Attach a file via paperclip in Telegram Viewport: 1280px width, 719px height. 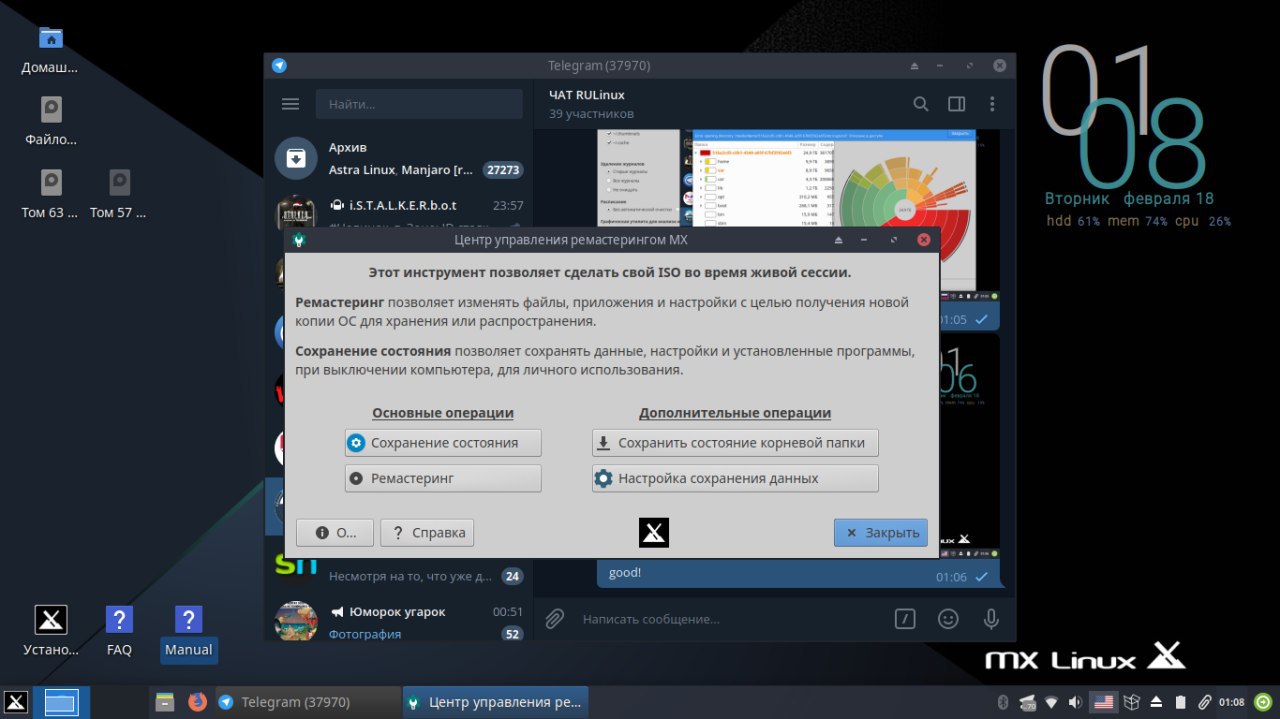point(554,619)
